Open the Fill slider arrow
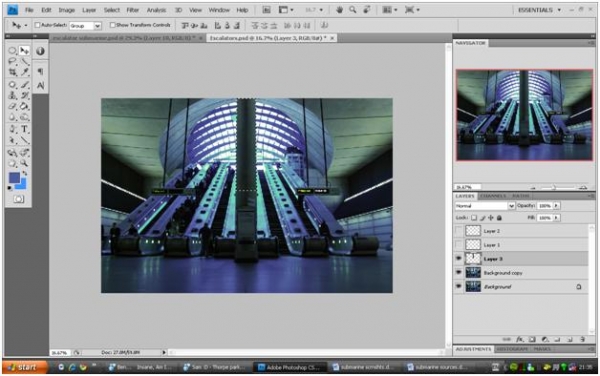 coord(556,218)
